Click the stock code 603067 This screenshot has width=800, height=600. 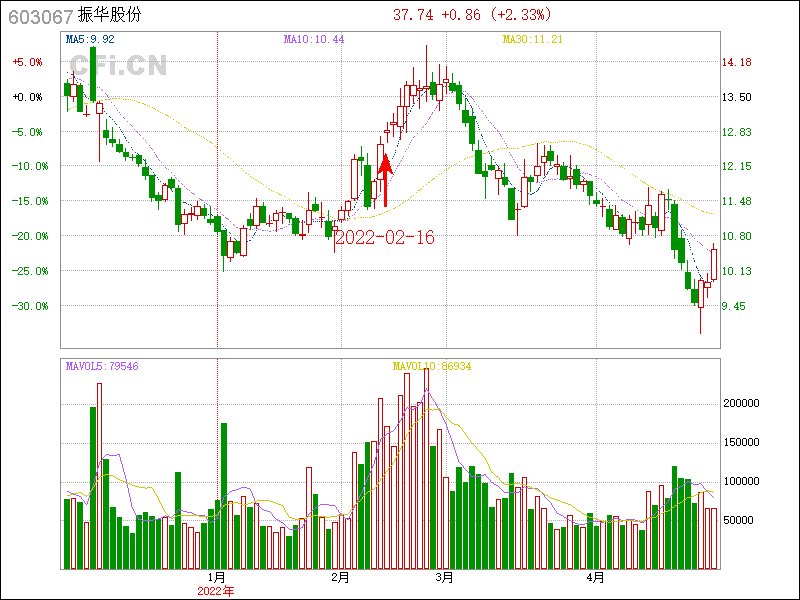coord(41,17)
